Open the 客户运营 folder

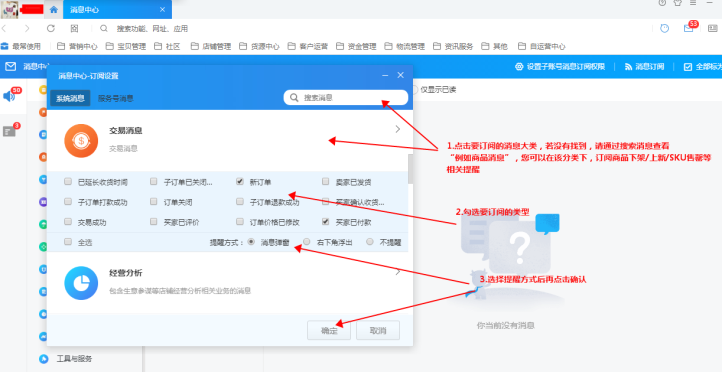tap(308, 46)
